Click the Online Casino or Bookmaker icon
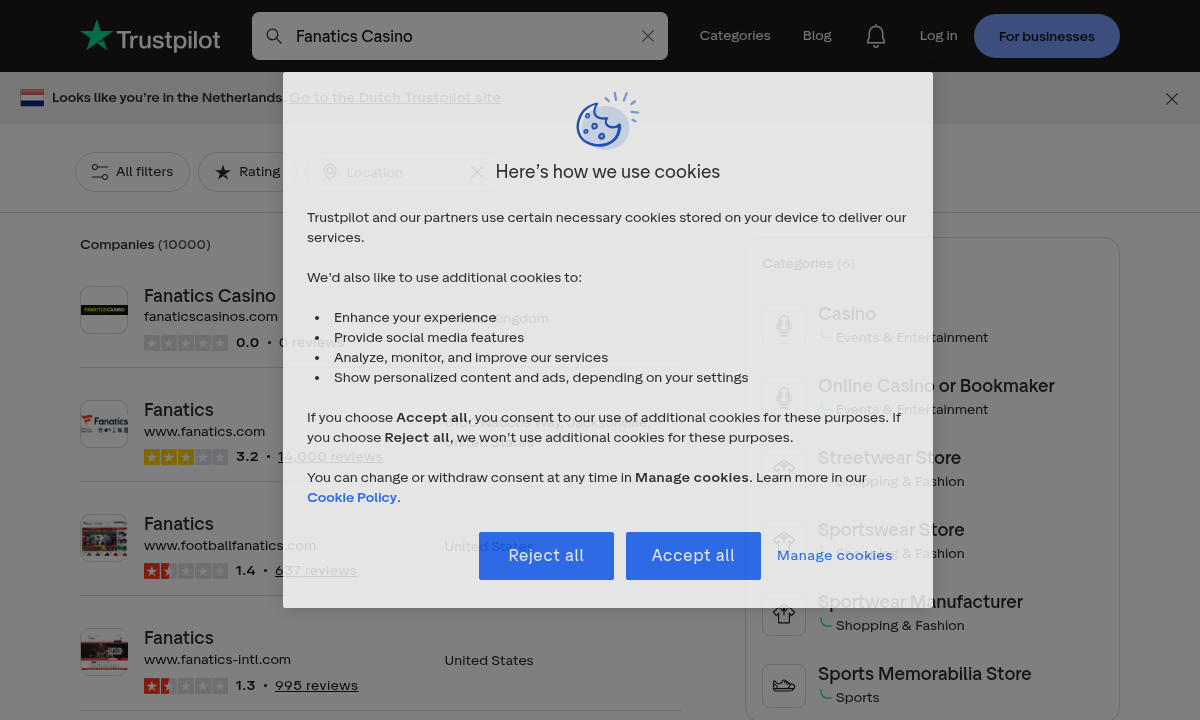Image resolution: width=1200 pixels, height=720 pixels. point(784,398)
